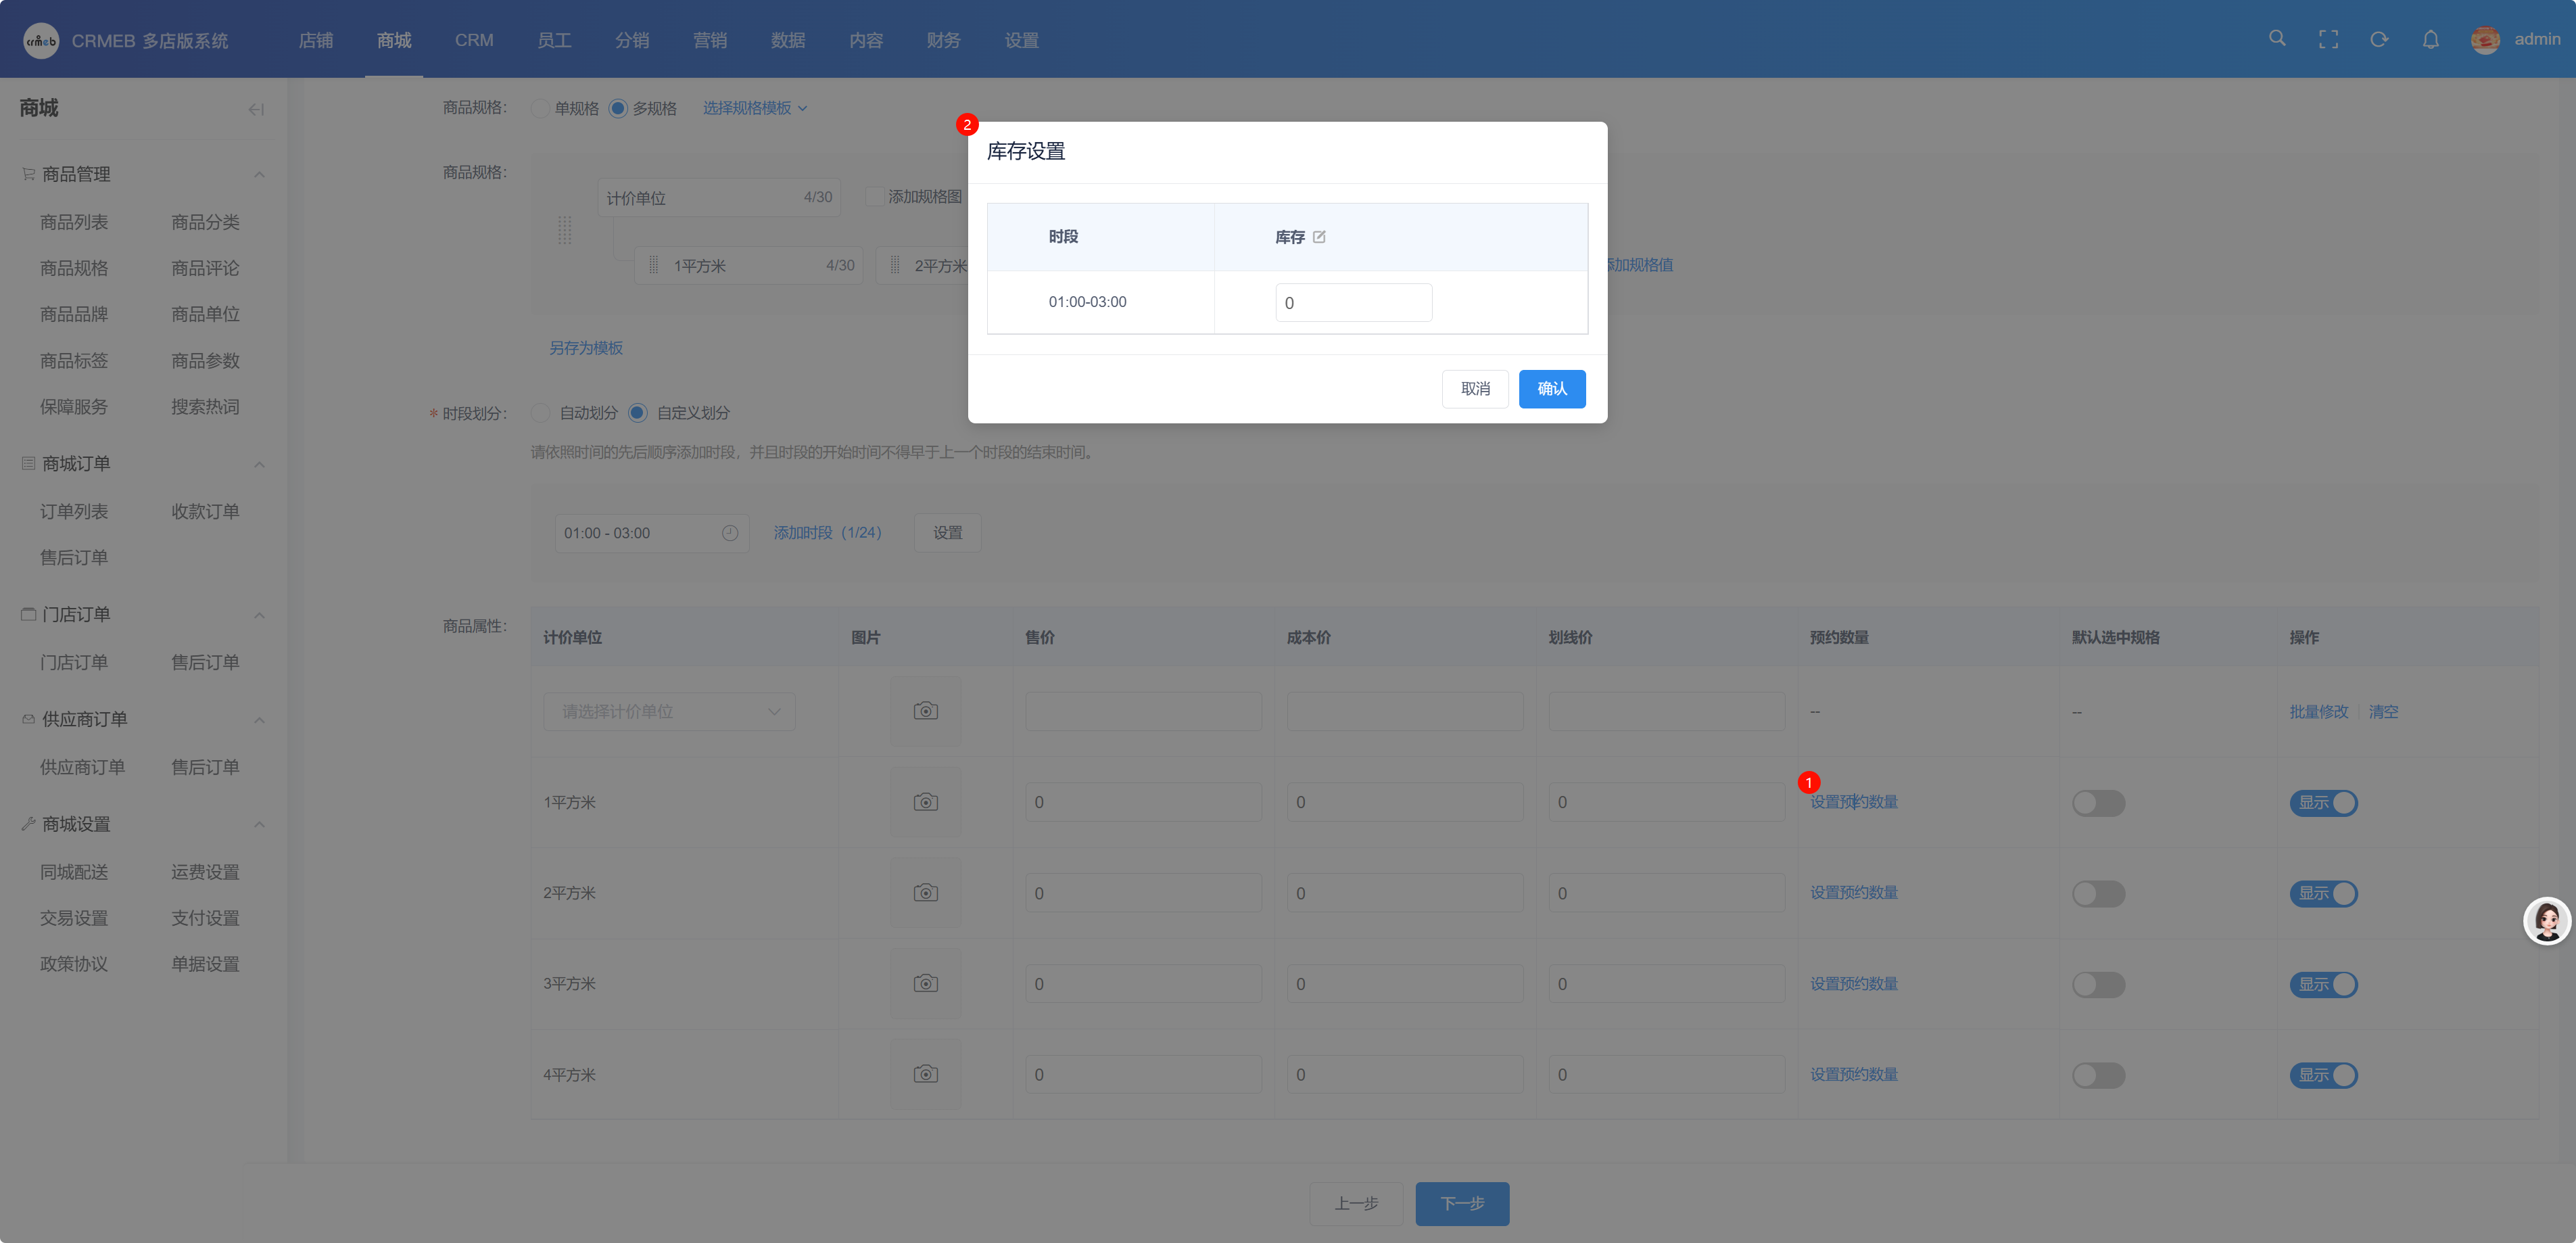Click the refresh icon in header
This screenshot has width=2576, height=1243.
coord(2379,39)
